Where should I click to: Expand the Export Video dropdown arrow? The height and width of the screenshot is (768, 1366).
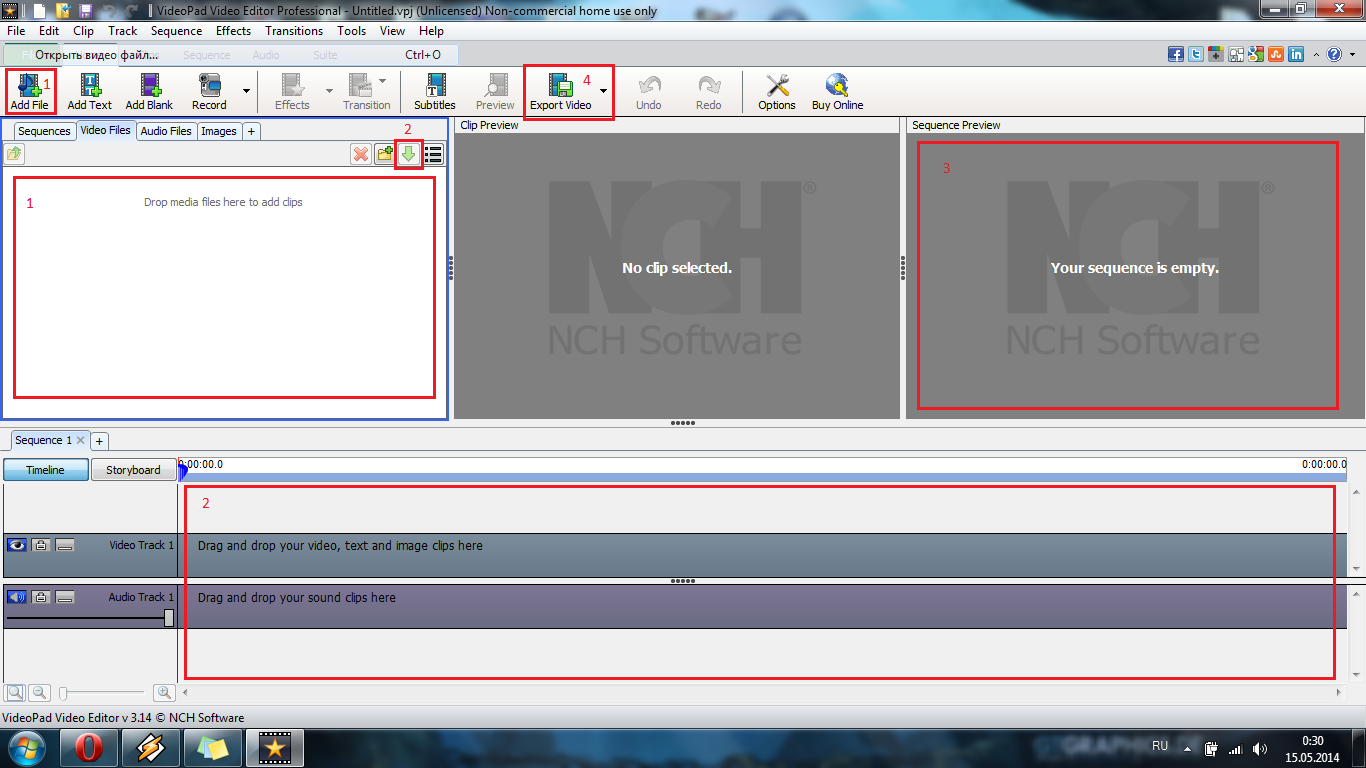coord(603,91)
